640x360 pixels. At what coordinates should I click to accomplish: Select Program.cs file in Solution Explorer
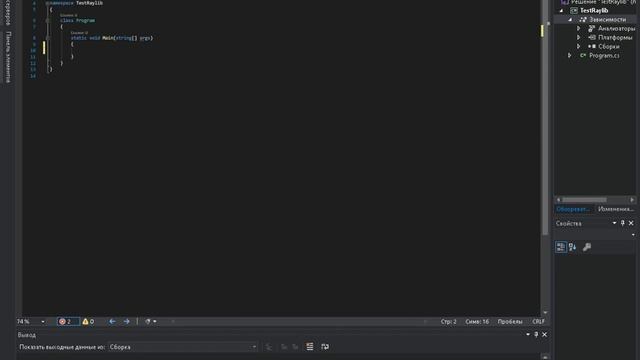point(604,56)
